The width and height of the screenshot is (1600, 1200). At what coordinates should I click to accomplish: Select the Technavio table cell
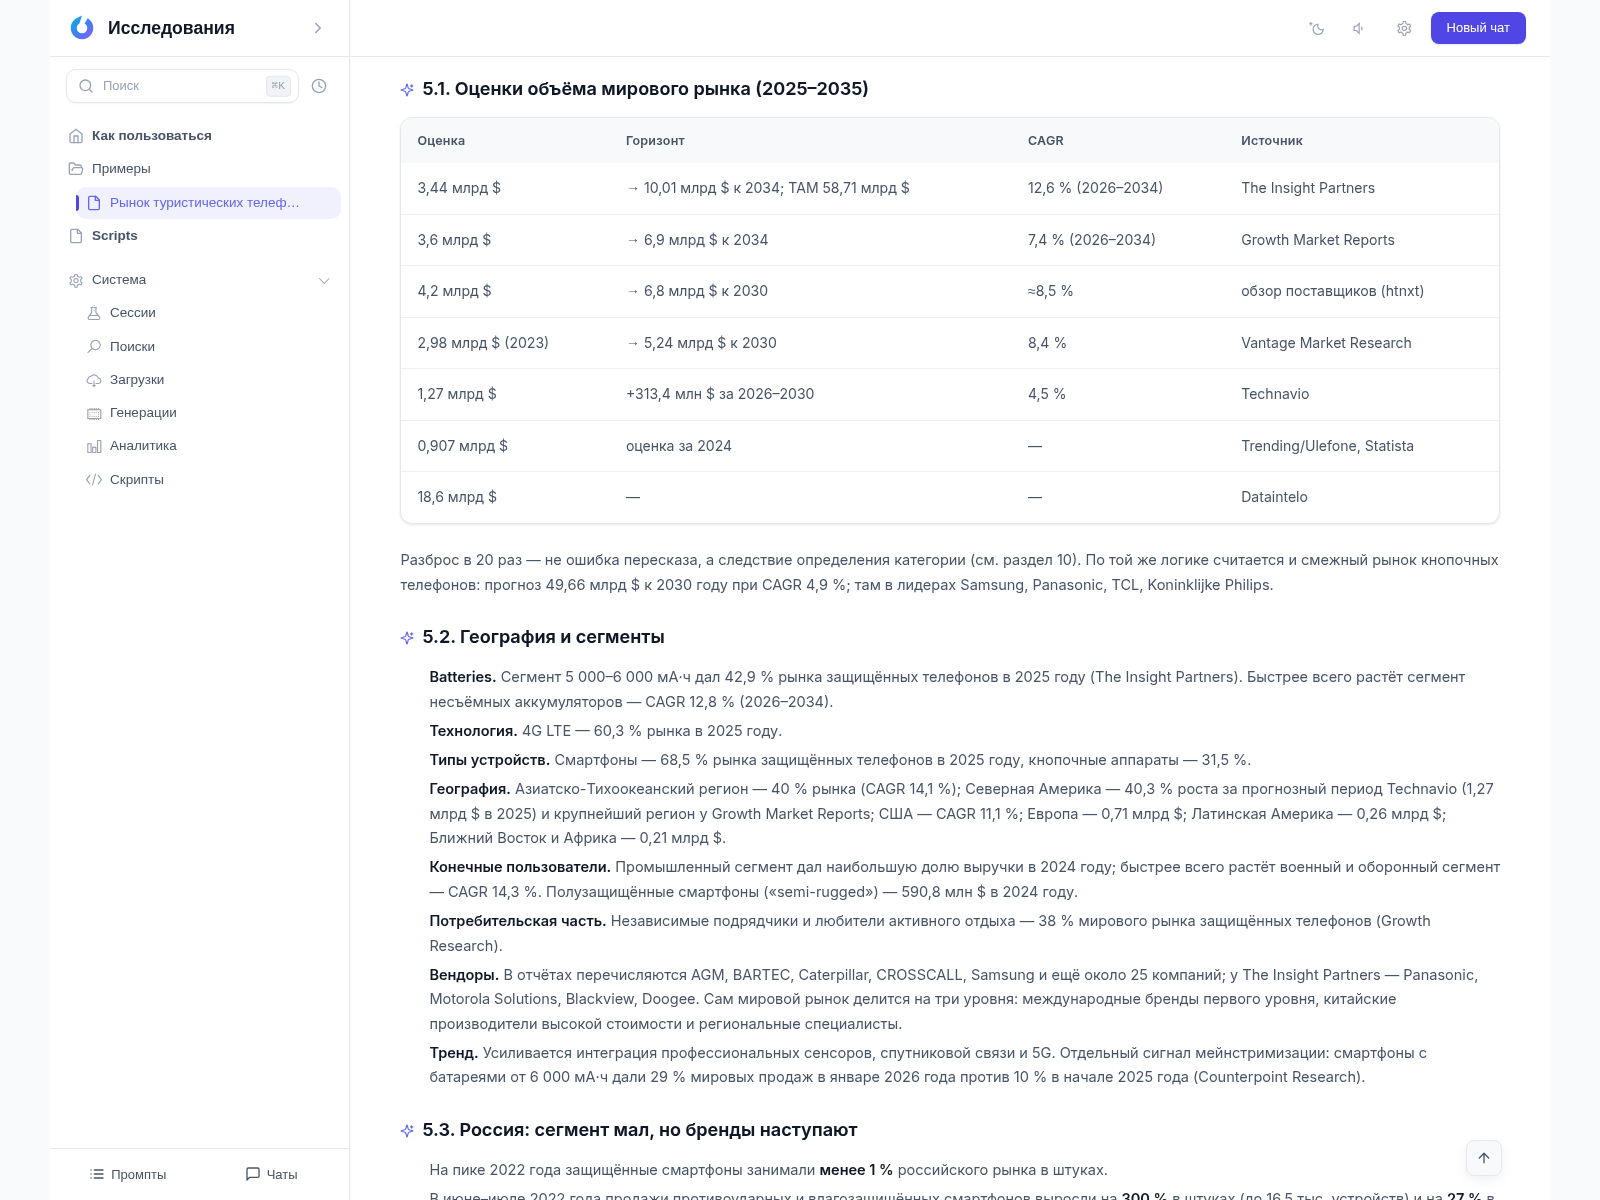click(1275, 394)
